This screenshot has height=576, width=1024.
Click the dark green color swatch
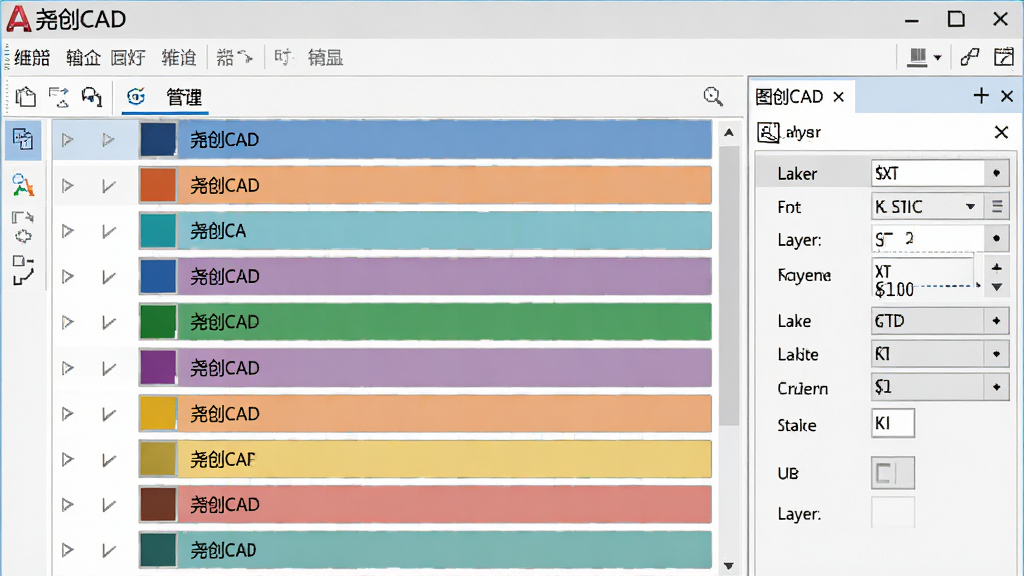pyautogui.click(x=158, y=322)
